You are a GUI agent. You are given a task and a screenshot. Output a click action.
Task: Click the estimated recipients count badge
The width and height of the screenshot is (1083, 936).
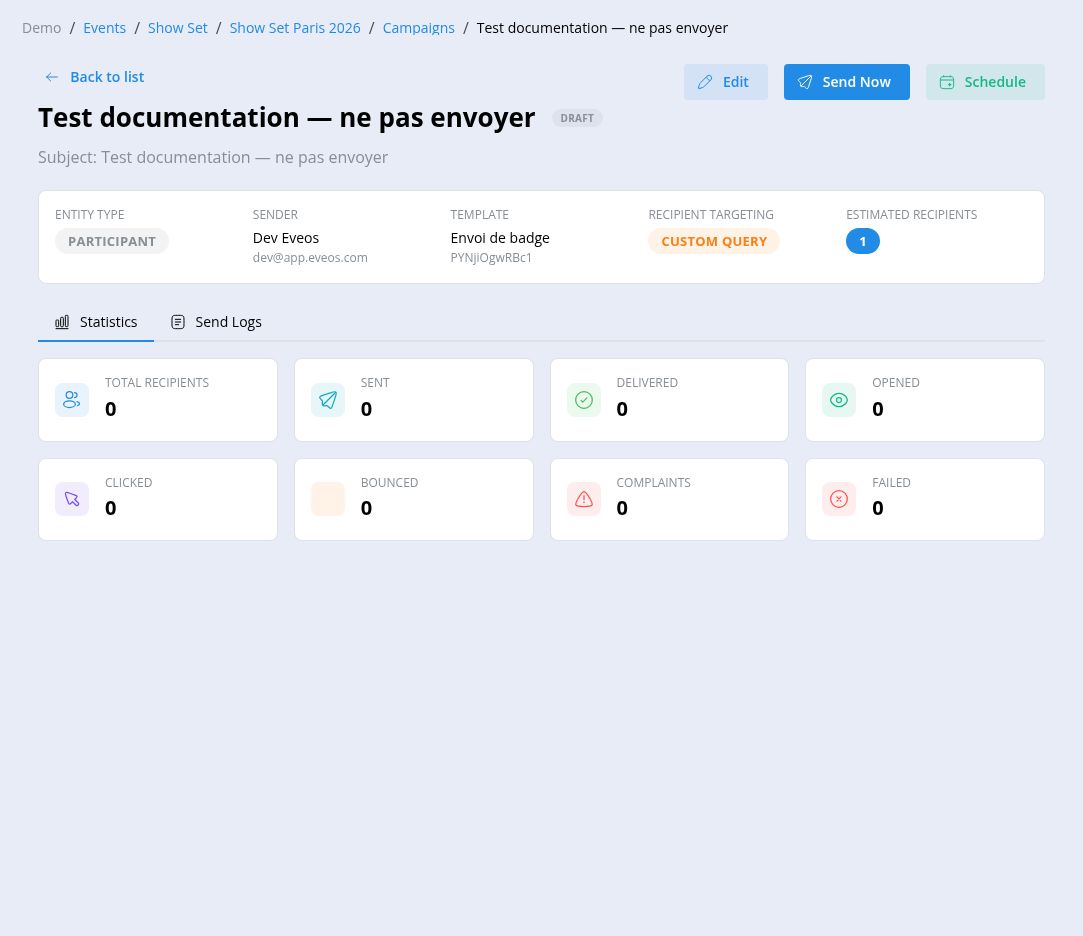[863, 241]
